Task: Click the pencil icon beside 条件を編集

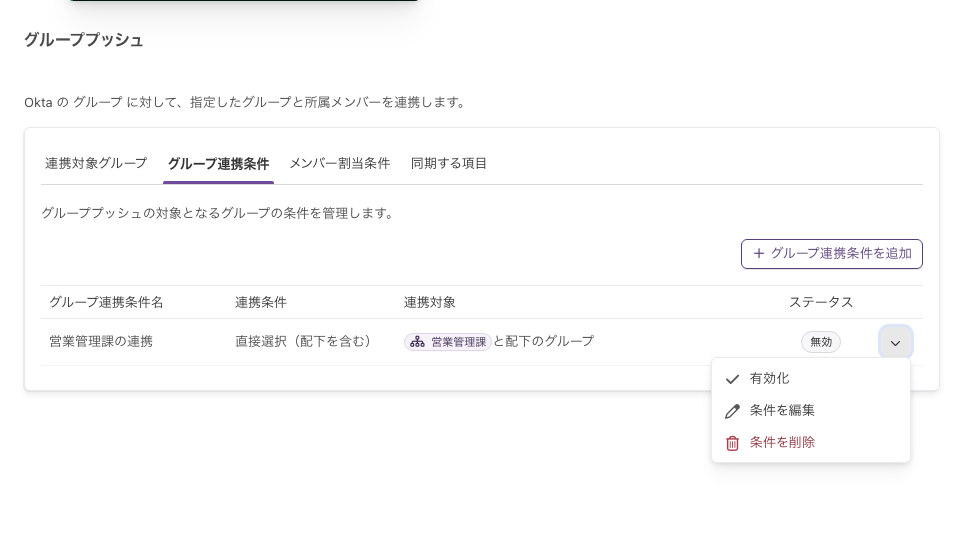Action: coord(732,411)
